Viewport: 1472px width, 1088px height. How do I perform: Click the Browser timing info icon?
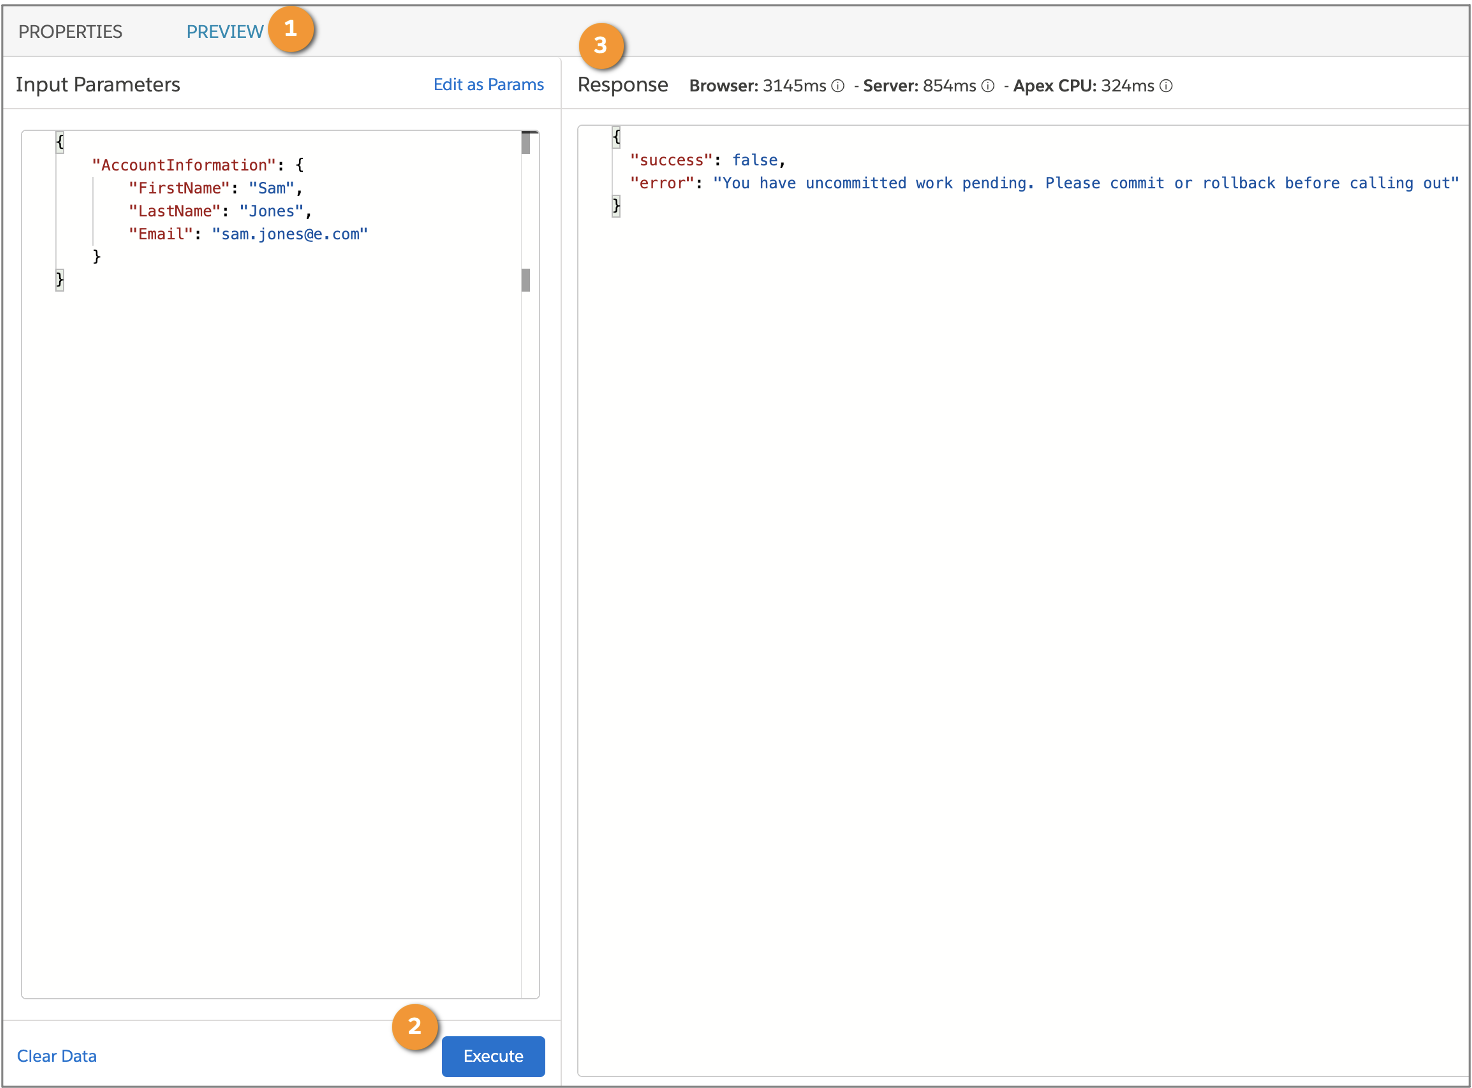coord(836,86)
